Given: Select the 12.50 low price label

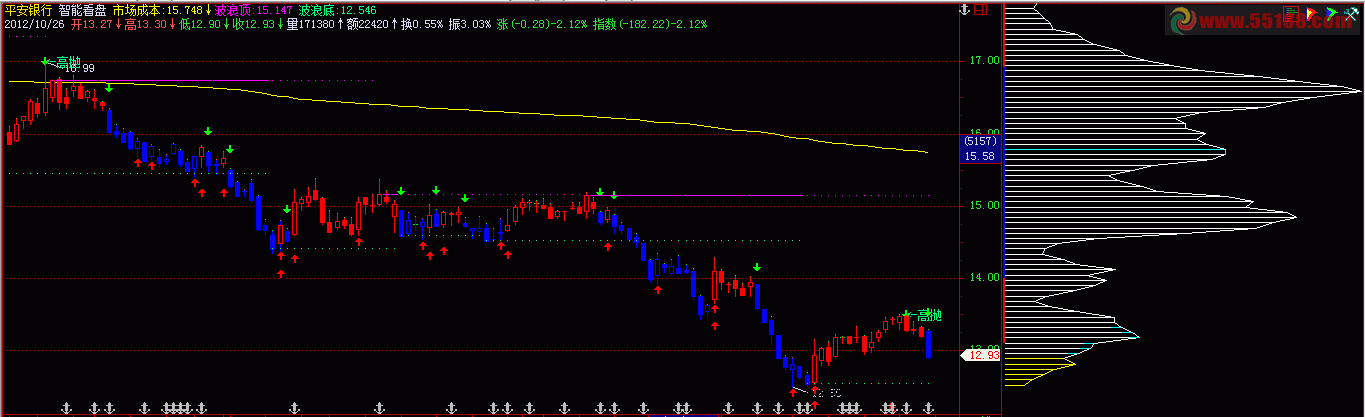Looking at the screenshot, I should tap(825, 394).
